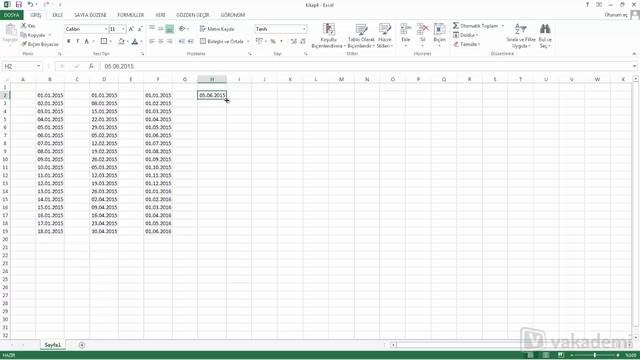Apply percent style format
640x360 pixels.
273,41
